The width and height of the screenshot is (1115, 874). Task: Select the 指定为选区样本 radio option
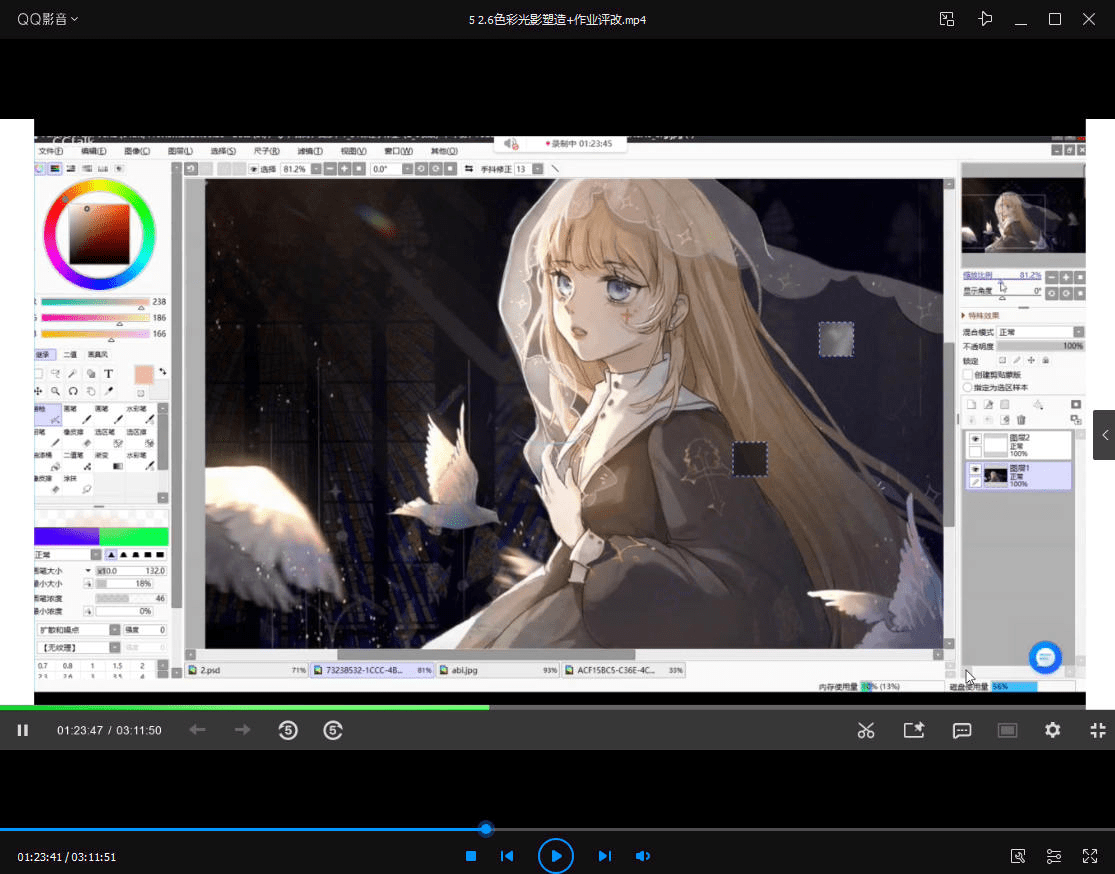968,388
